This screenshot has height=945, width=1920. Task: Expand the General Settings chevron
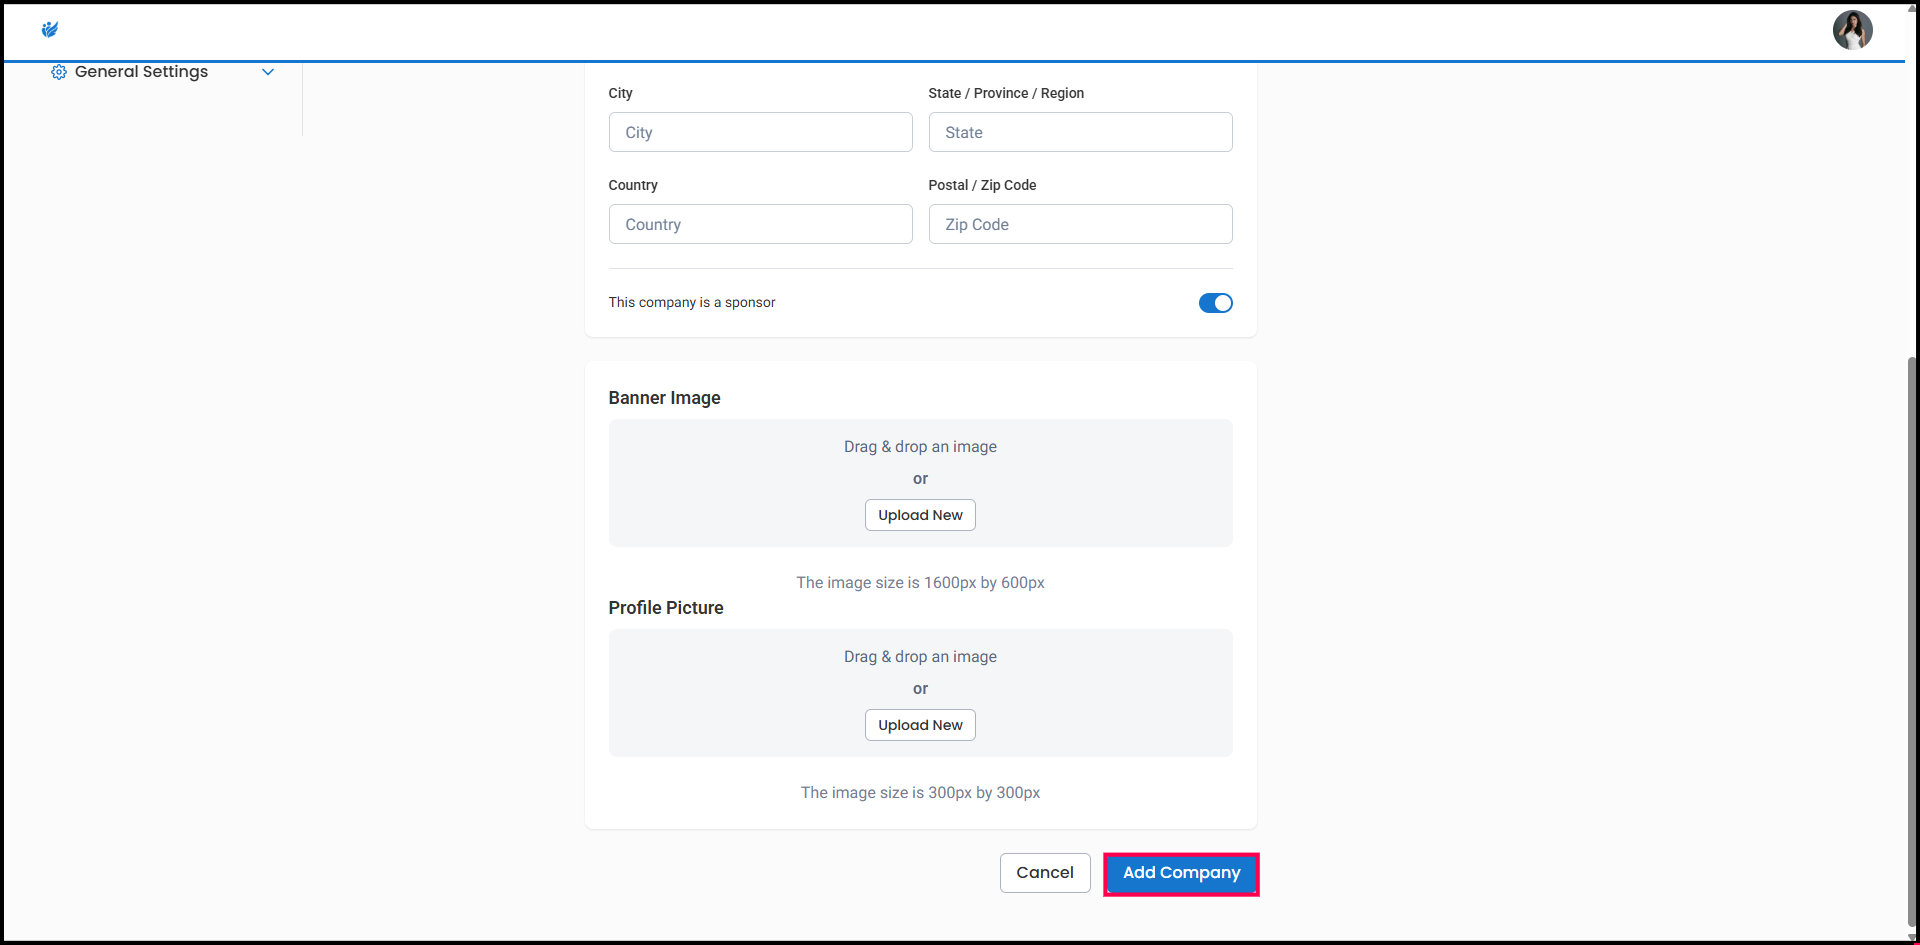tap(268, 72)
